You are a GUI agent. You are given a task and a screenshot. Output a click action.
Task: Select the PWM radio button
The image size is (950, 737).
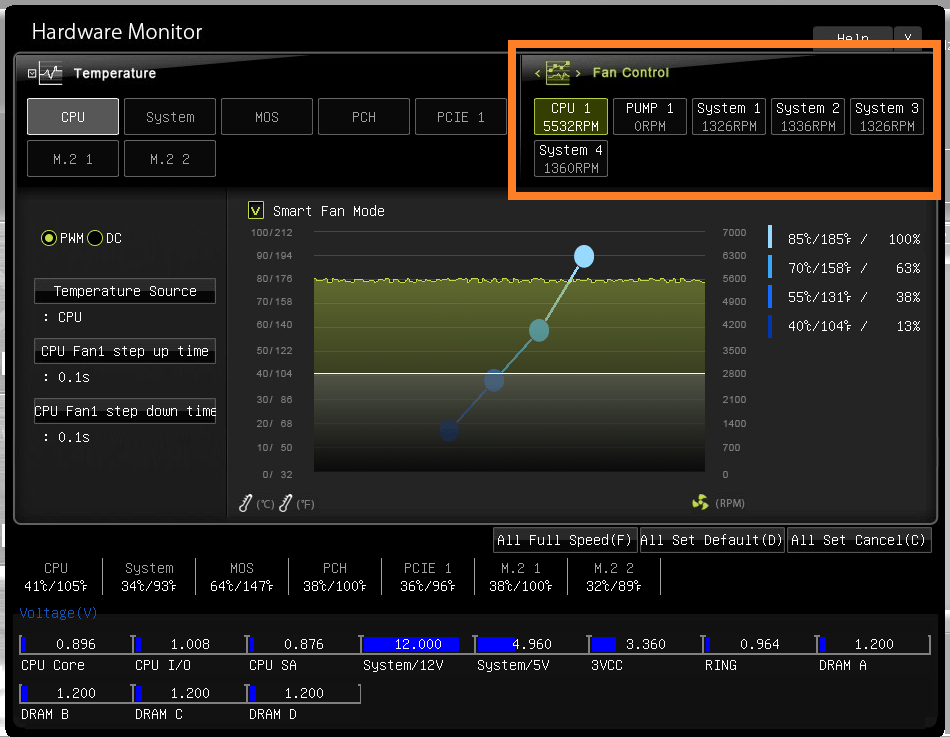(48, 238)
